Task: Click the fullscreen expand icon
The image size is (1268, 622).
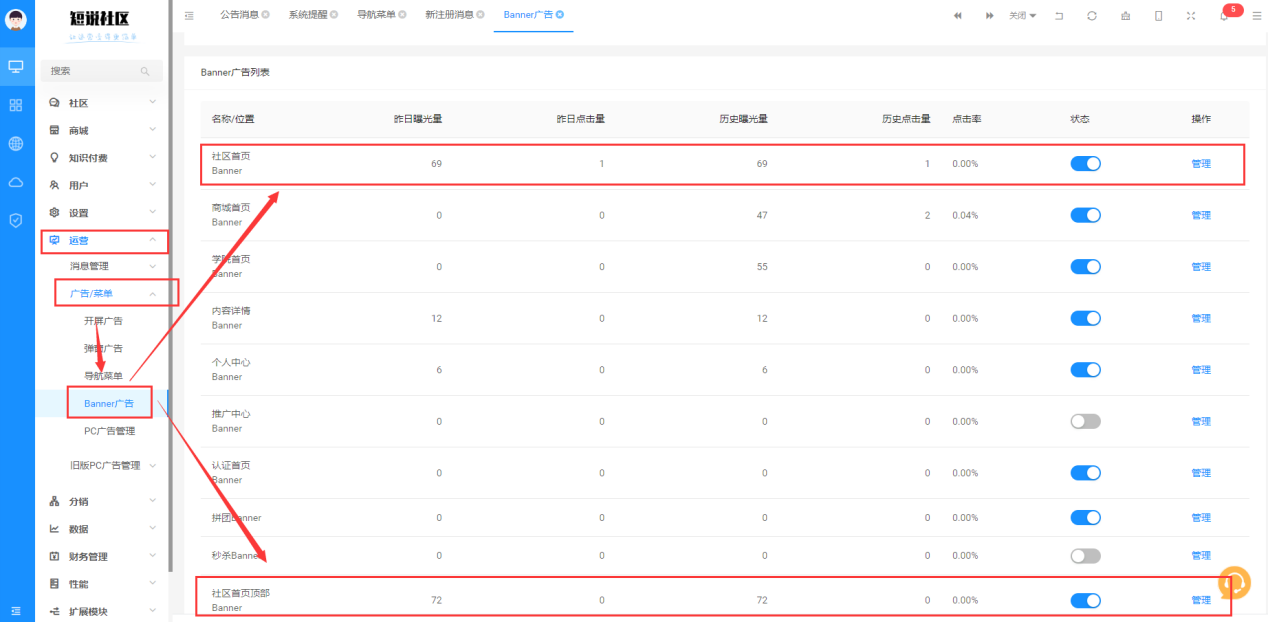Action: (x=1191, y=16)
